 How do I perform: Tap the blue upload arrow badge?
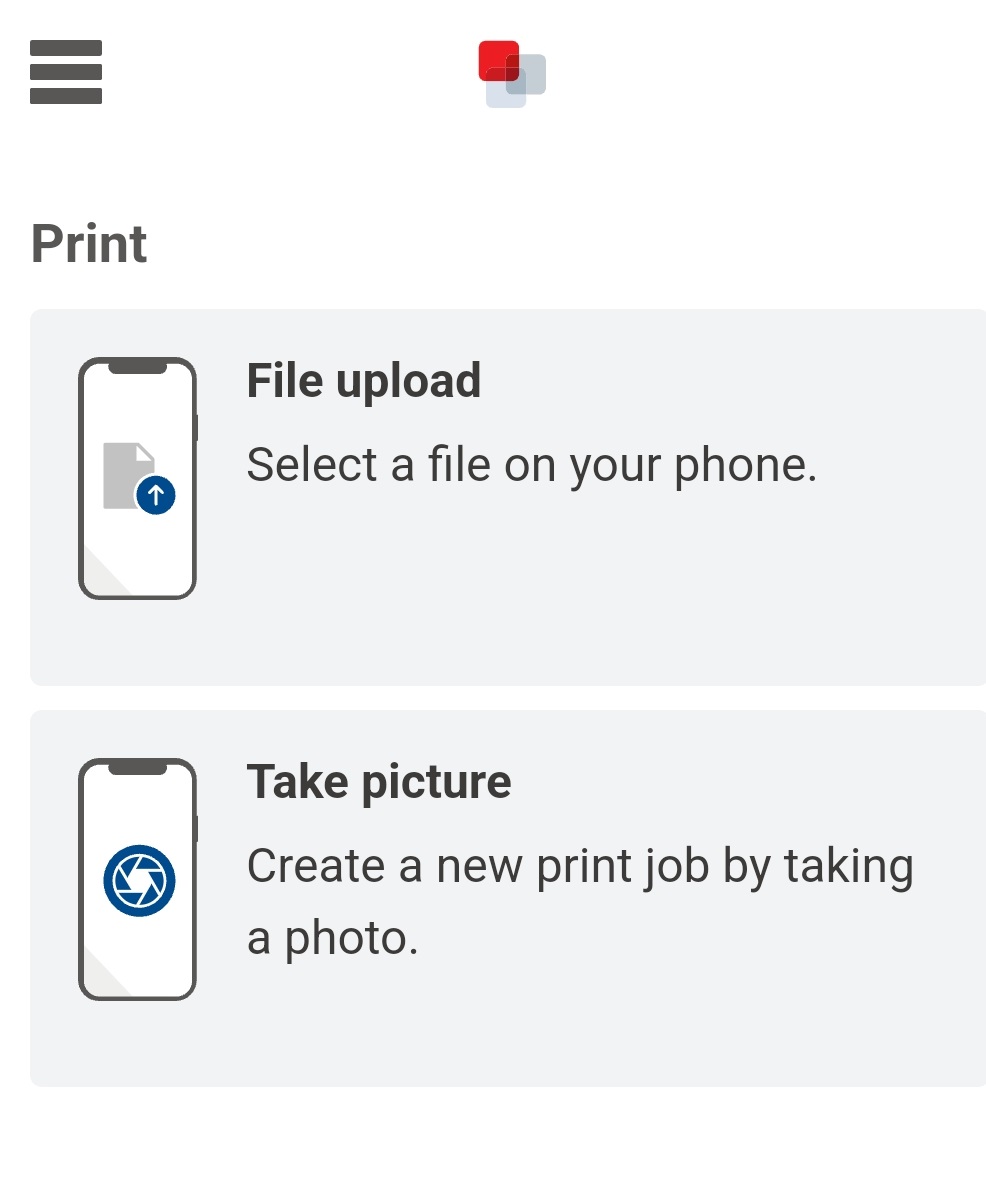pyautogui.click(x=156, y=495)
